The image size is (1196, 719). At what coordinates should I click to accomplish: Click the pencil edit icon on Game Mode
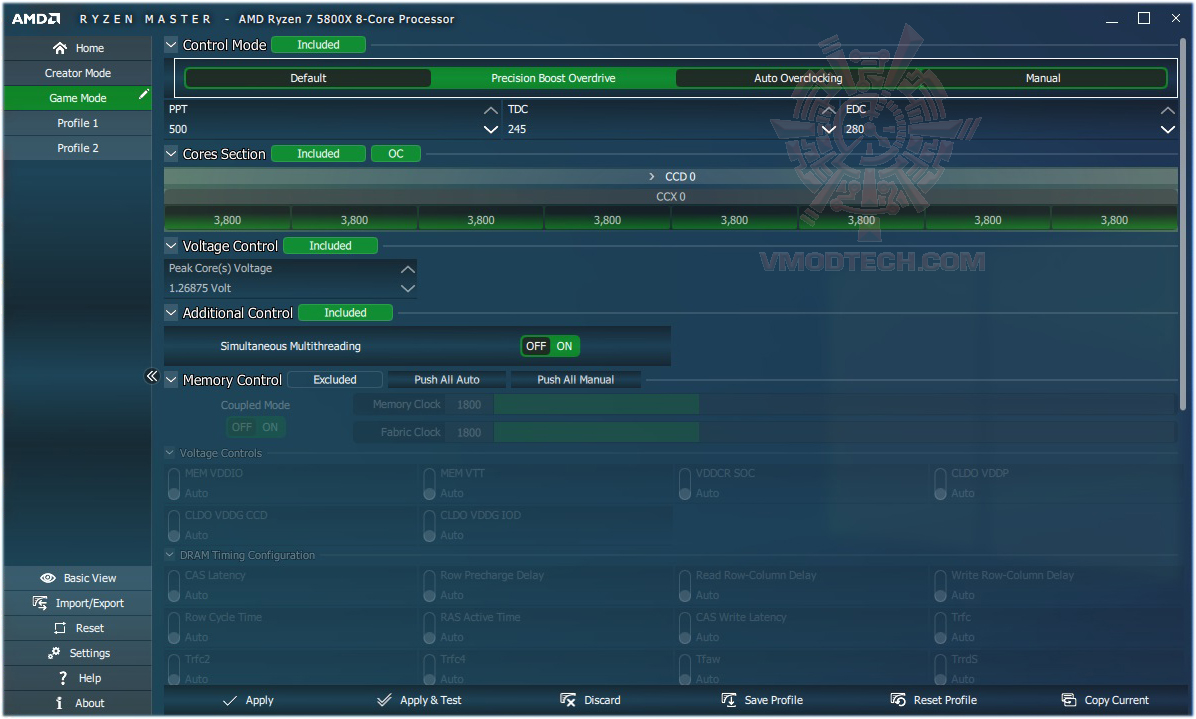coord(143,95)
